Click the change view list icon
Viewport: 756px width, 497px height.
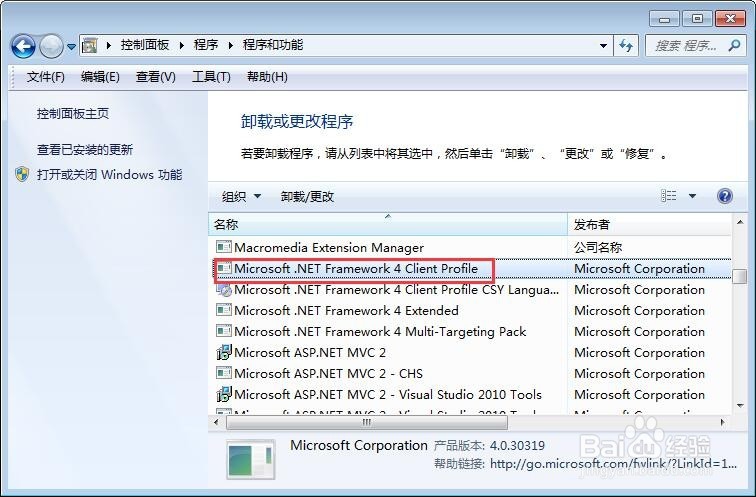click(668, 196)
